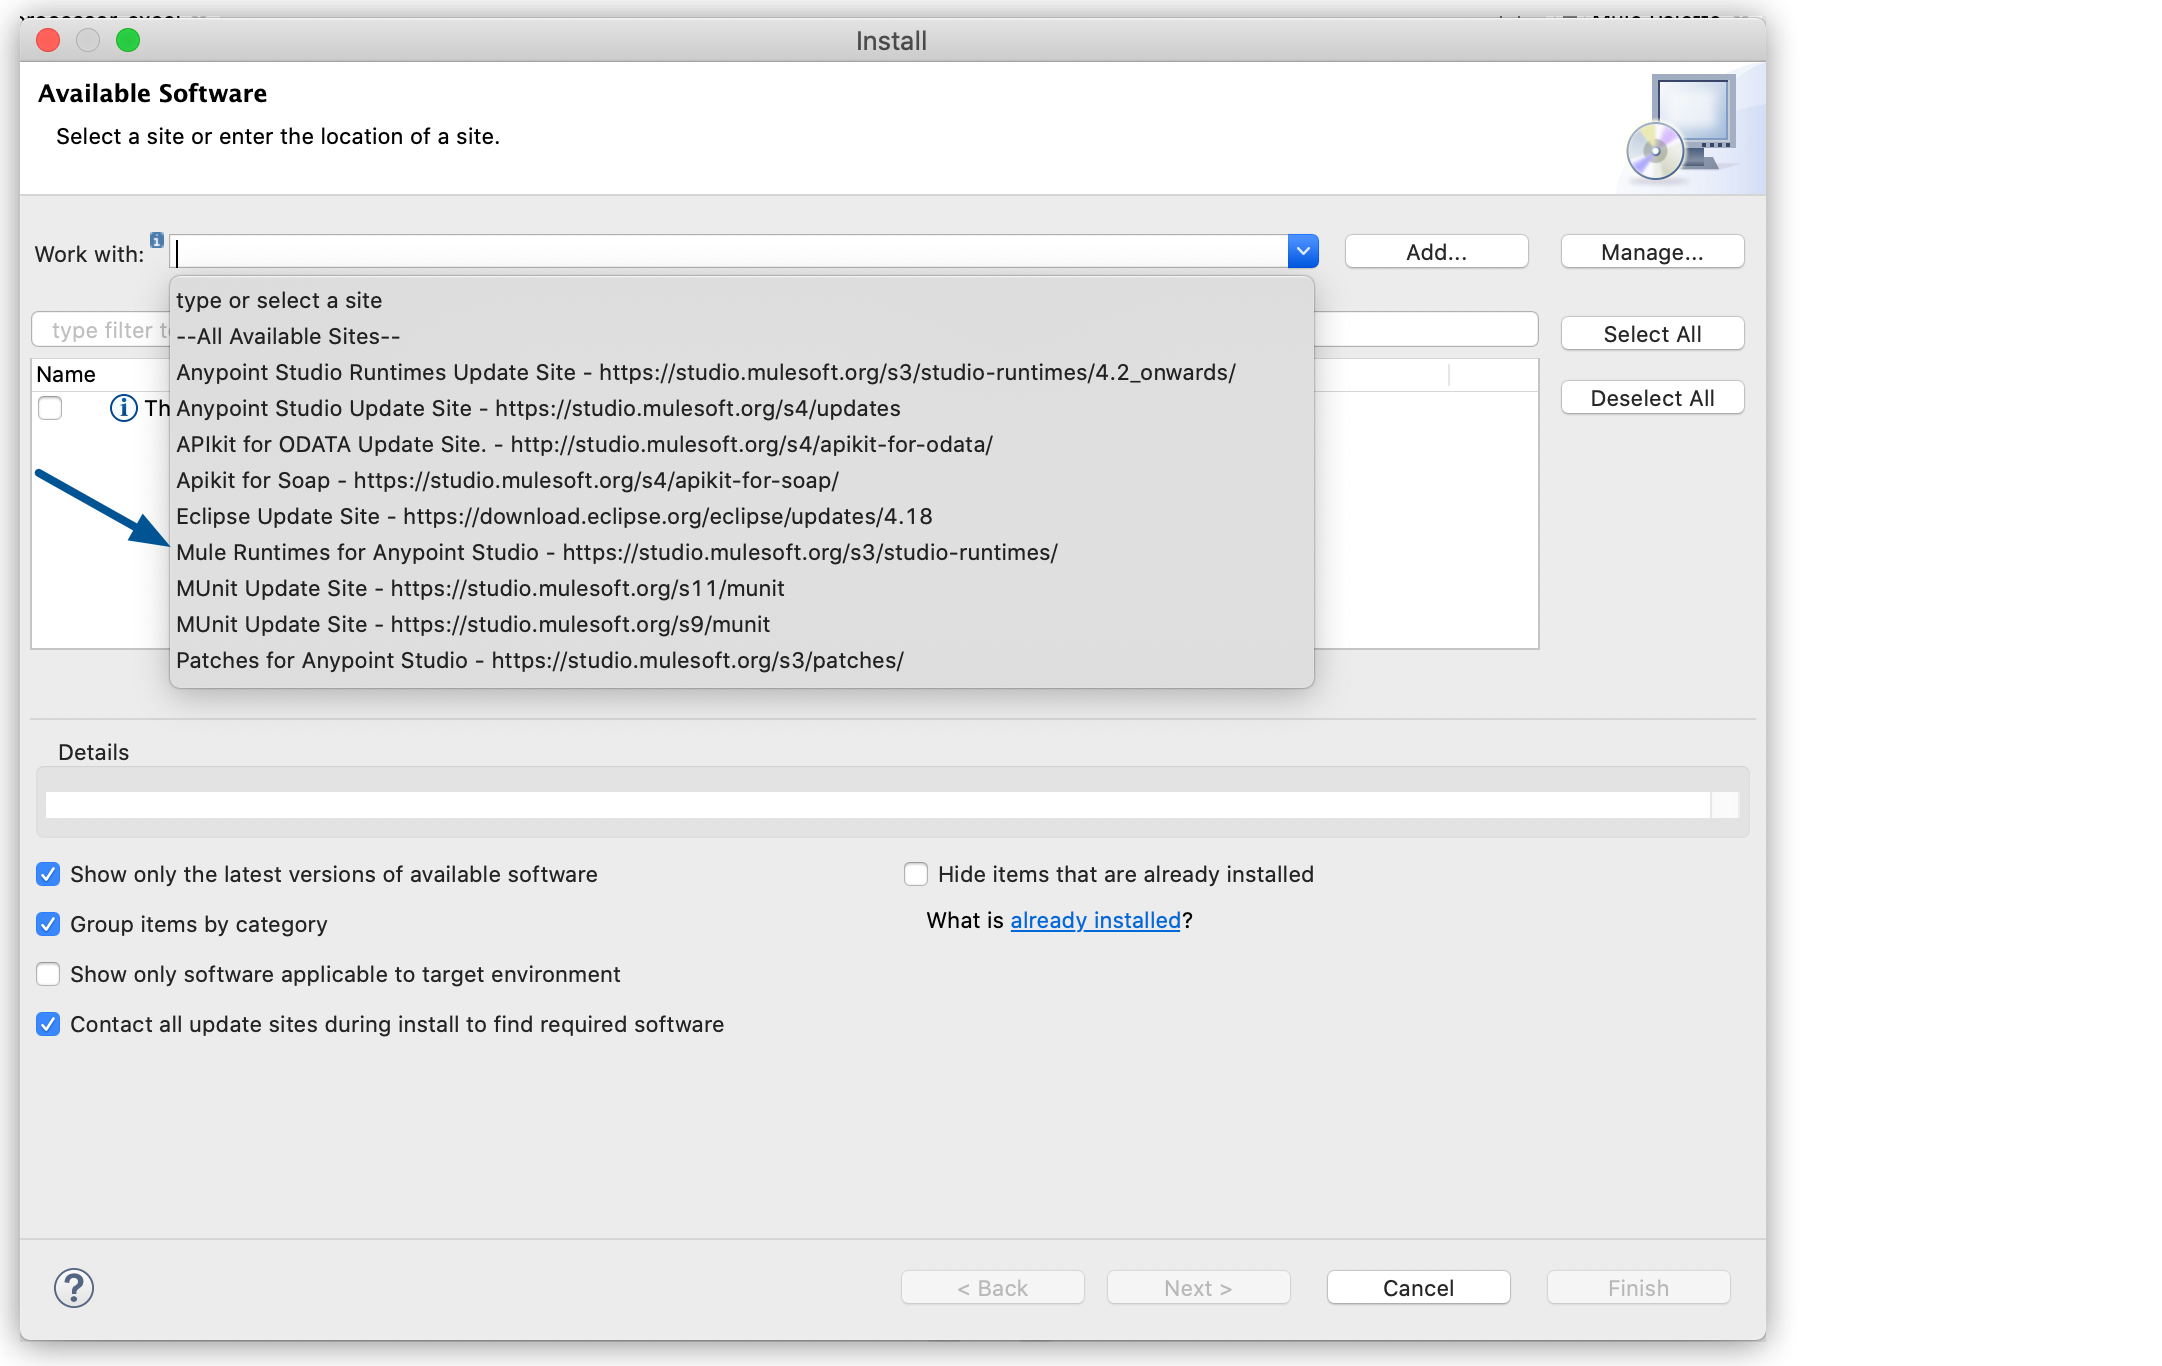Image resolution: width=2162 pixels, height=1366 pixels.
Task: Select "--All Available Sites--" from the list
Action: point(288,336)
